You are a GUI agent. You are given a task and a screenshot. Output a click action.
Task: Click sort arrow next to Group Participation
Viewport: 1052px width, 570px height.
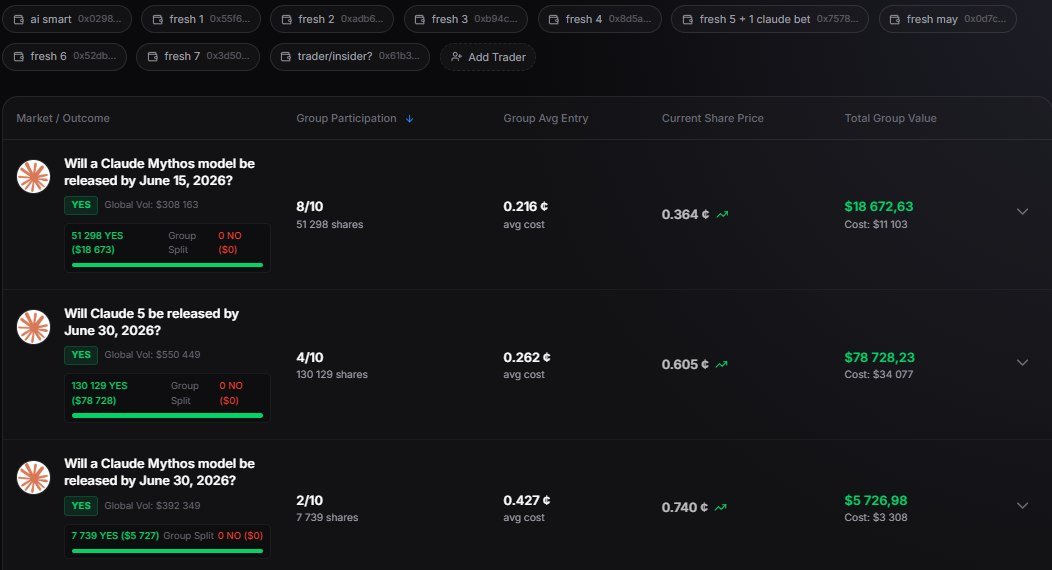pyautogui.click(x=409, y=119)
